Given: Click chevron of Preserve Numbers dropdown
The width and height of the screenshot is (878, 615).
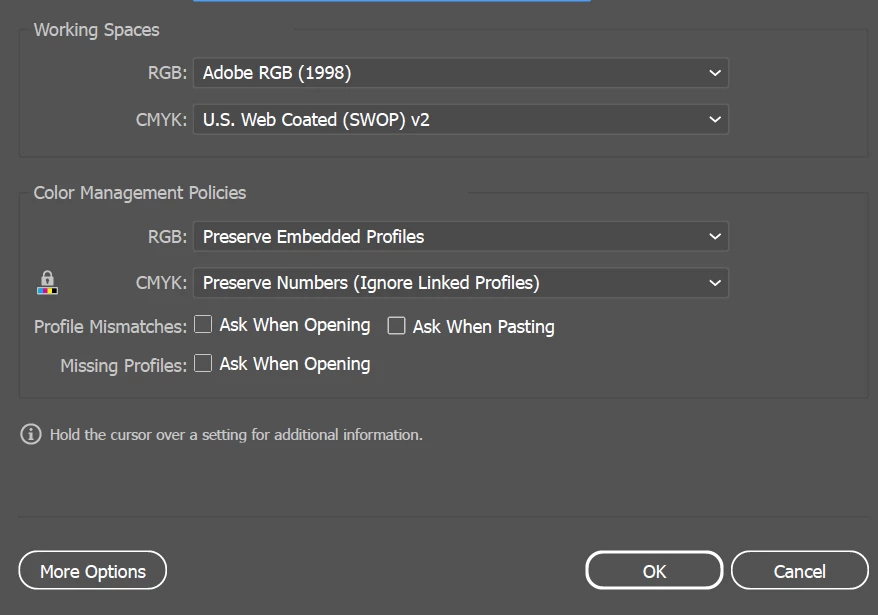Looking at the screenshot, I should click(x=714, y=283).
